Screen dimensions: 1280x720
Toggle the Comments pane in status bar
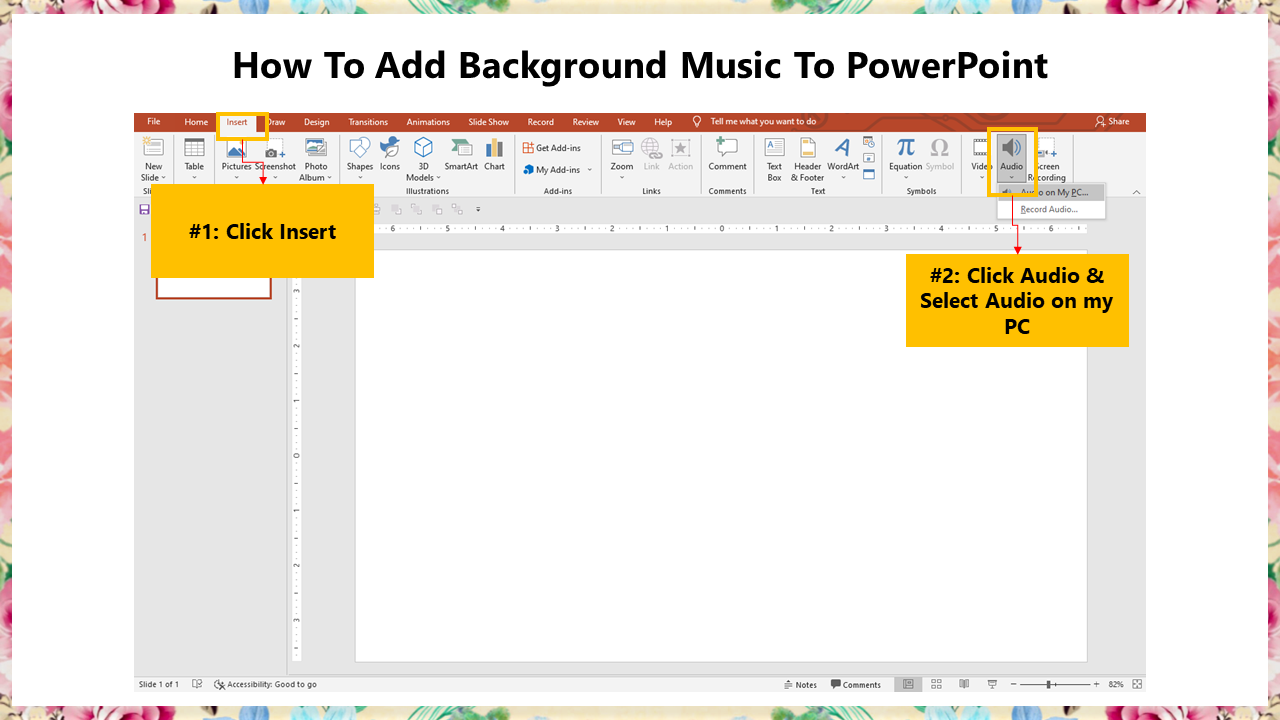856,685
